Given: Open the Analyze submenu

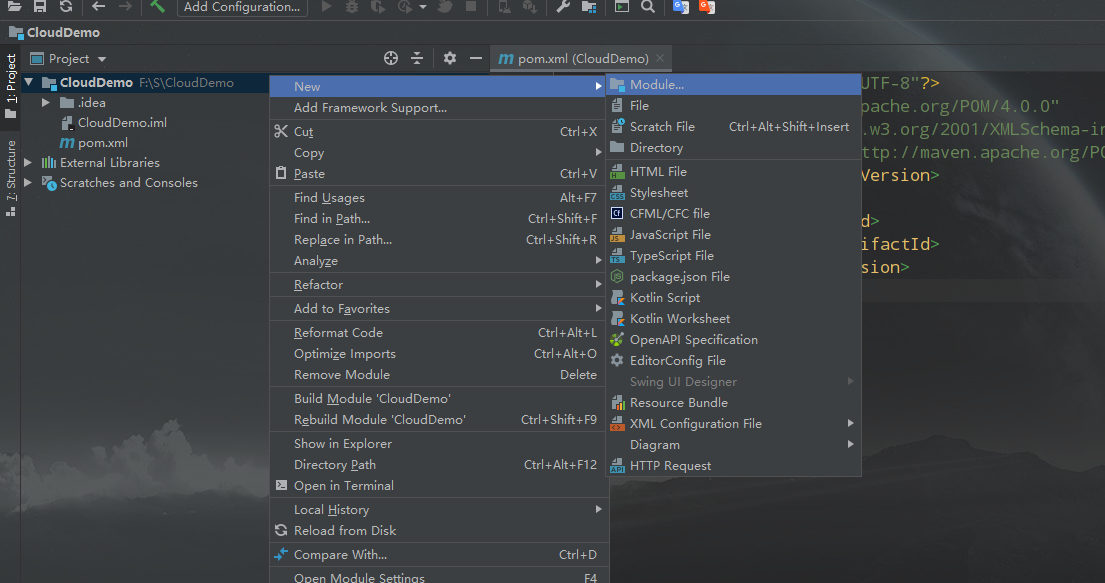Looking at the screenshot, I should coord(438,261).
